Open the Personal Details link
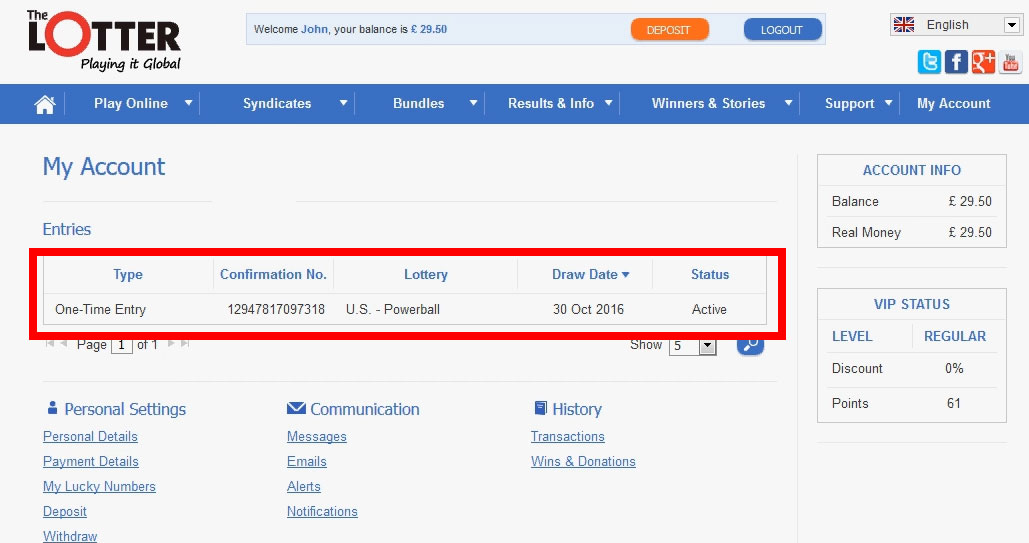Screen dimensions: 1029x543 pos(90,437)
